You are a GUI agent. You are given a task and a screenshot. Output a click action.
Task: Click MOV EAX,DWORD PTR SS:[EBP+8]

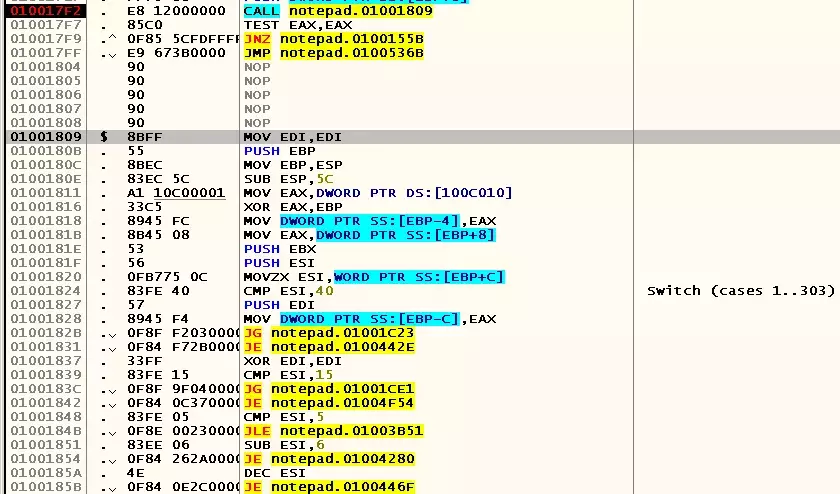click(370, 235)
